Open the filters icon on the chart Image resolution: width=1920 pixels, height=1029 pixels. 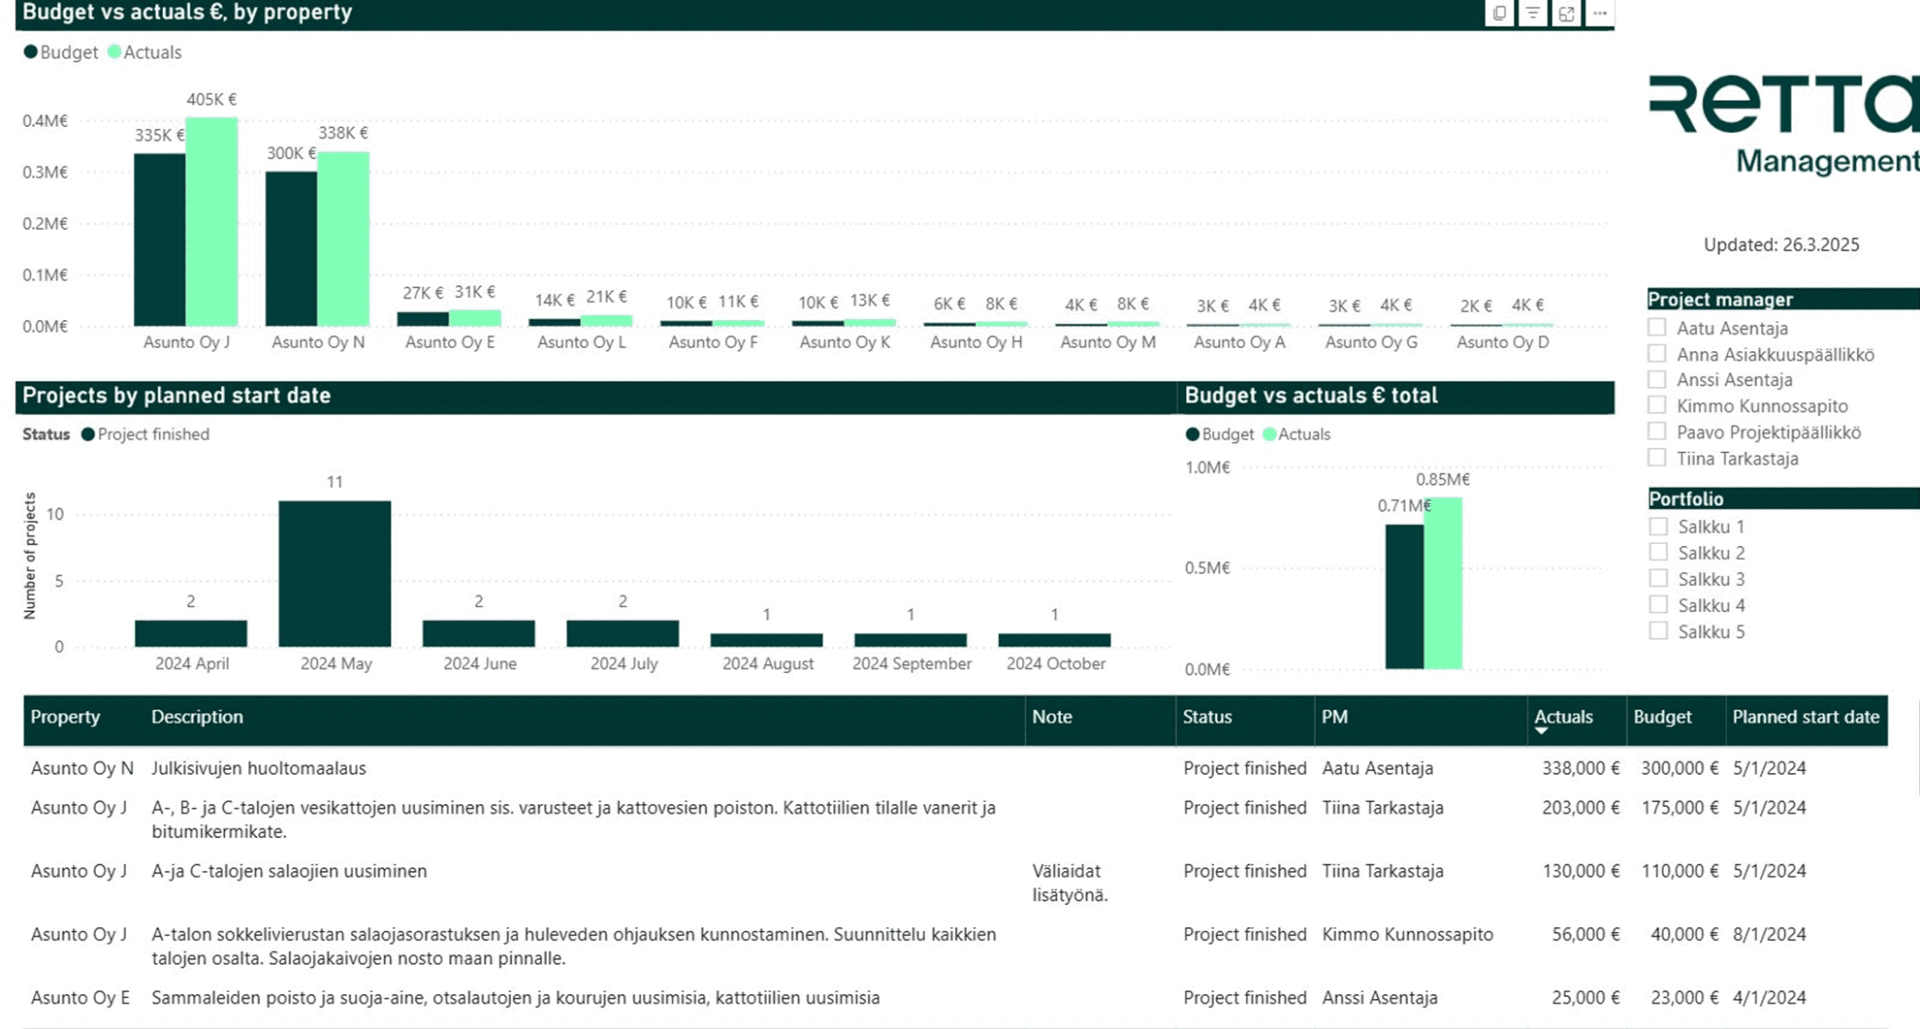pos(1533,13)
